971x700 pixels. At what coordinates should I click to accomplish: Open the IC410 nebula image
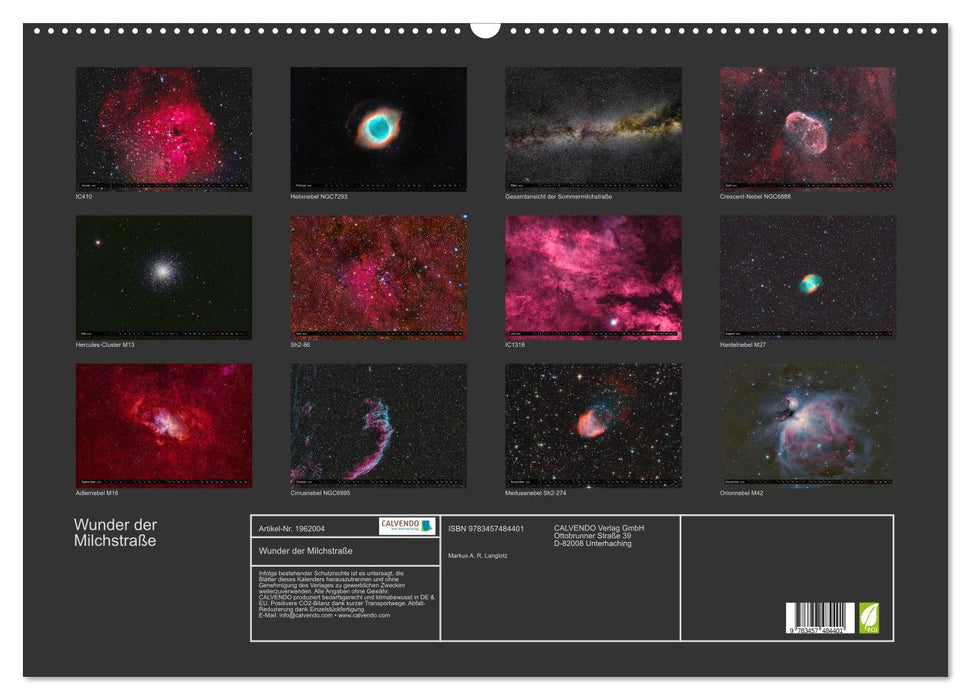164,129
